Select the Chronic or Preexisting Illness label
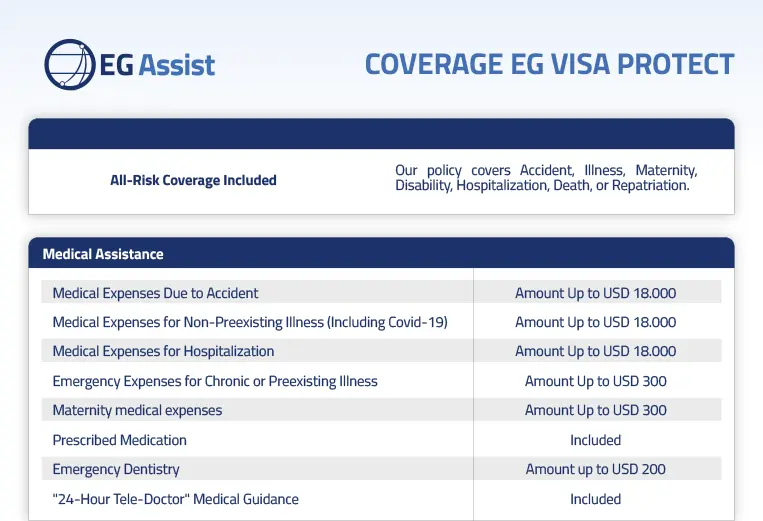This screenshot has width=763, height=521. pyautogui.click(x=215, y=381)
